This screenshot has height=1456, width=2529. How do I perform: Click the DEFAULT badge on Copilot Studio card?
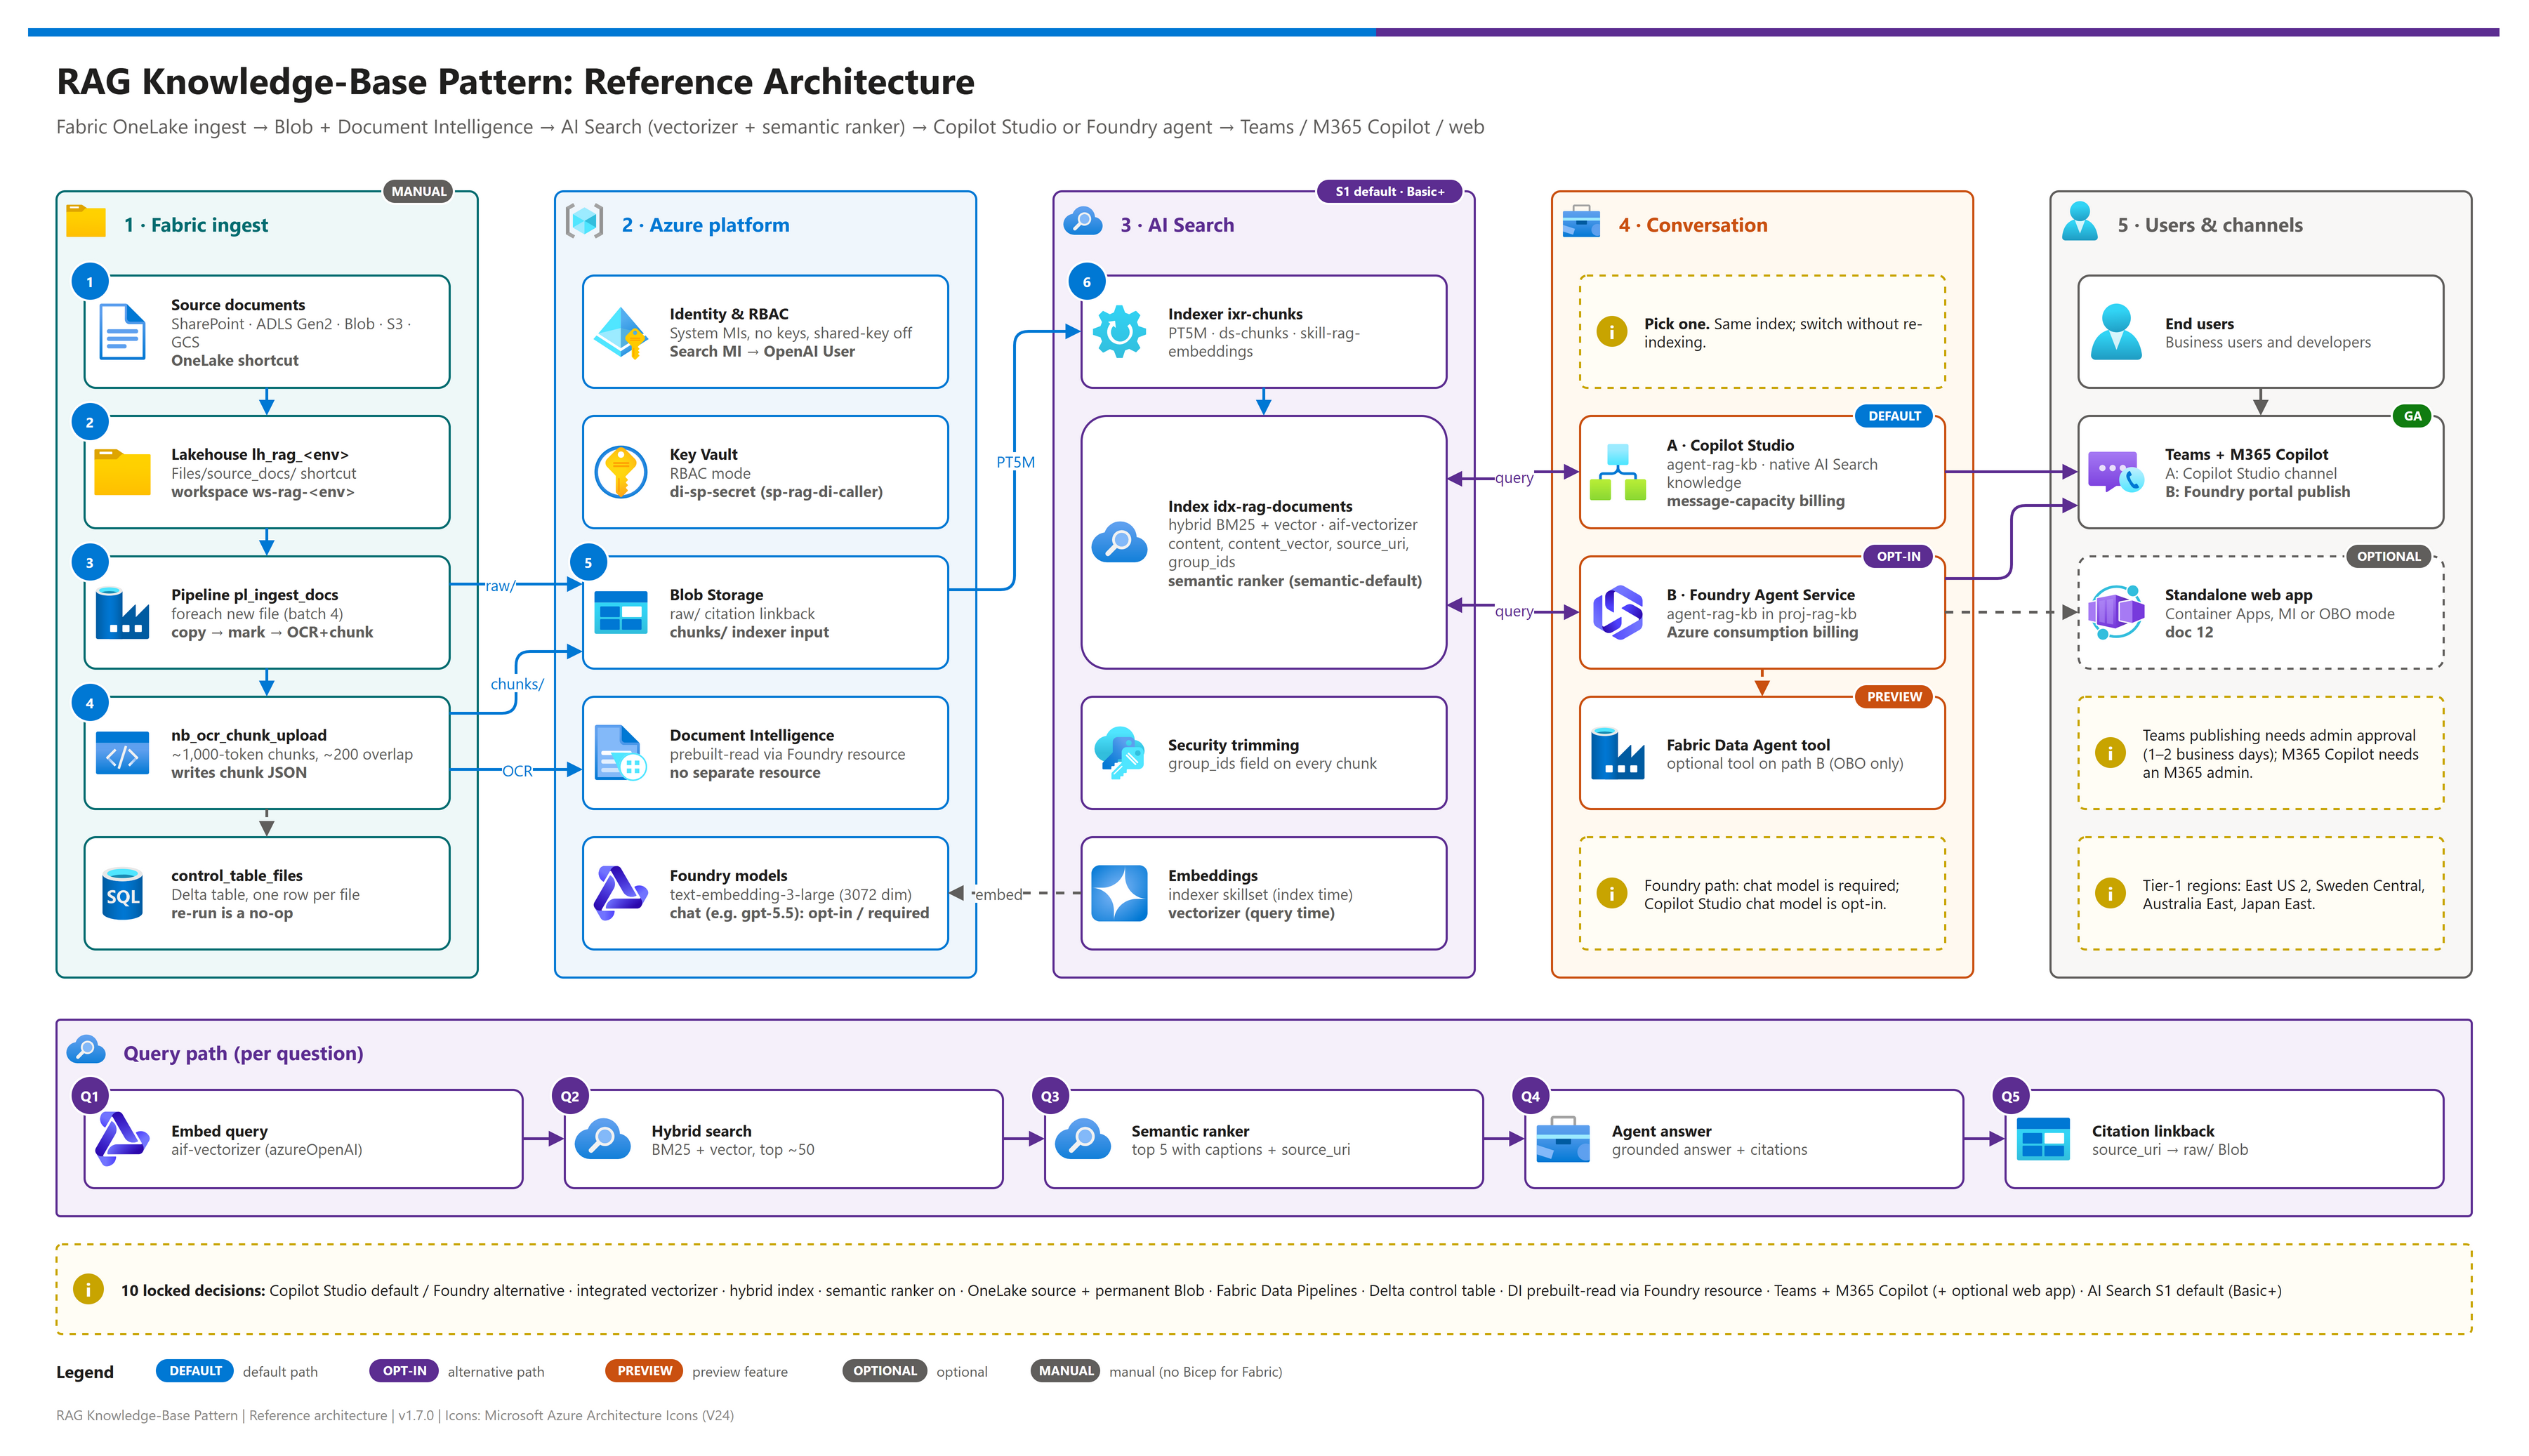tap(1895, 416)
